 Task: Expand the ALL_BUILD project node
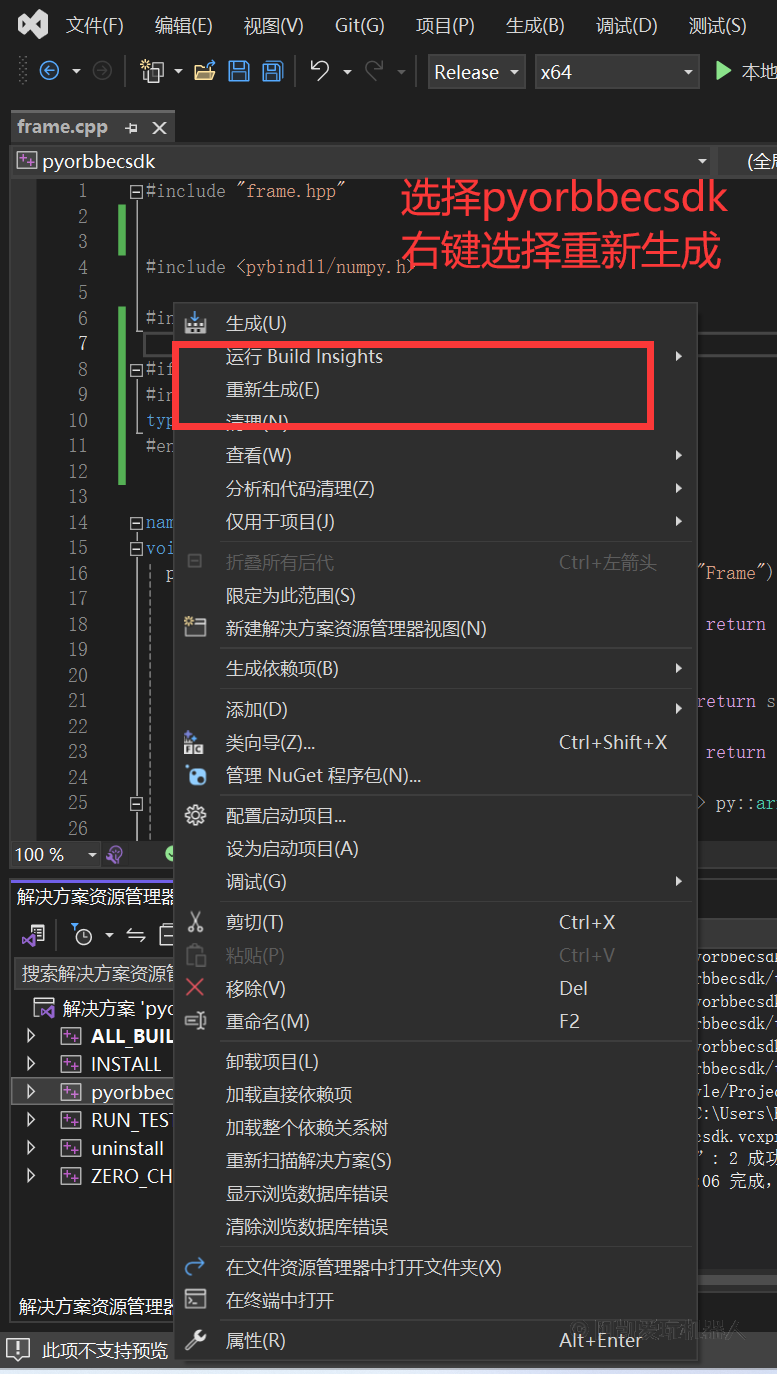(x=31, y=1036)
